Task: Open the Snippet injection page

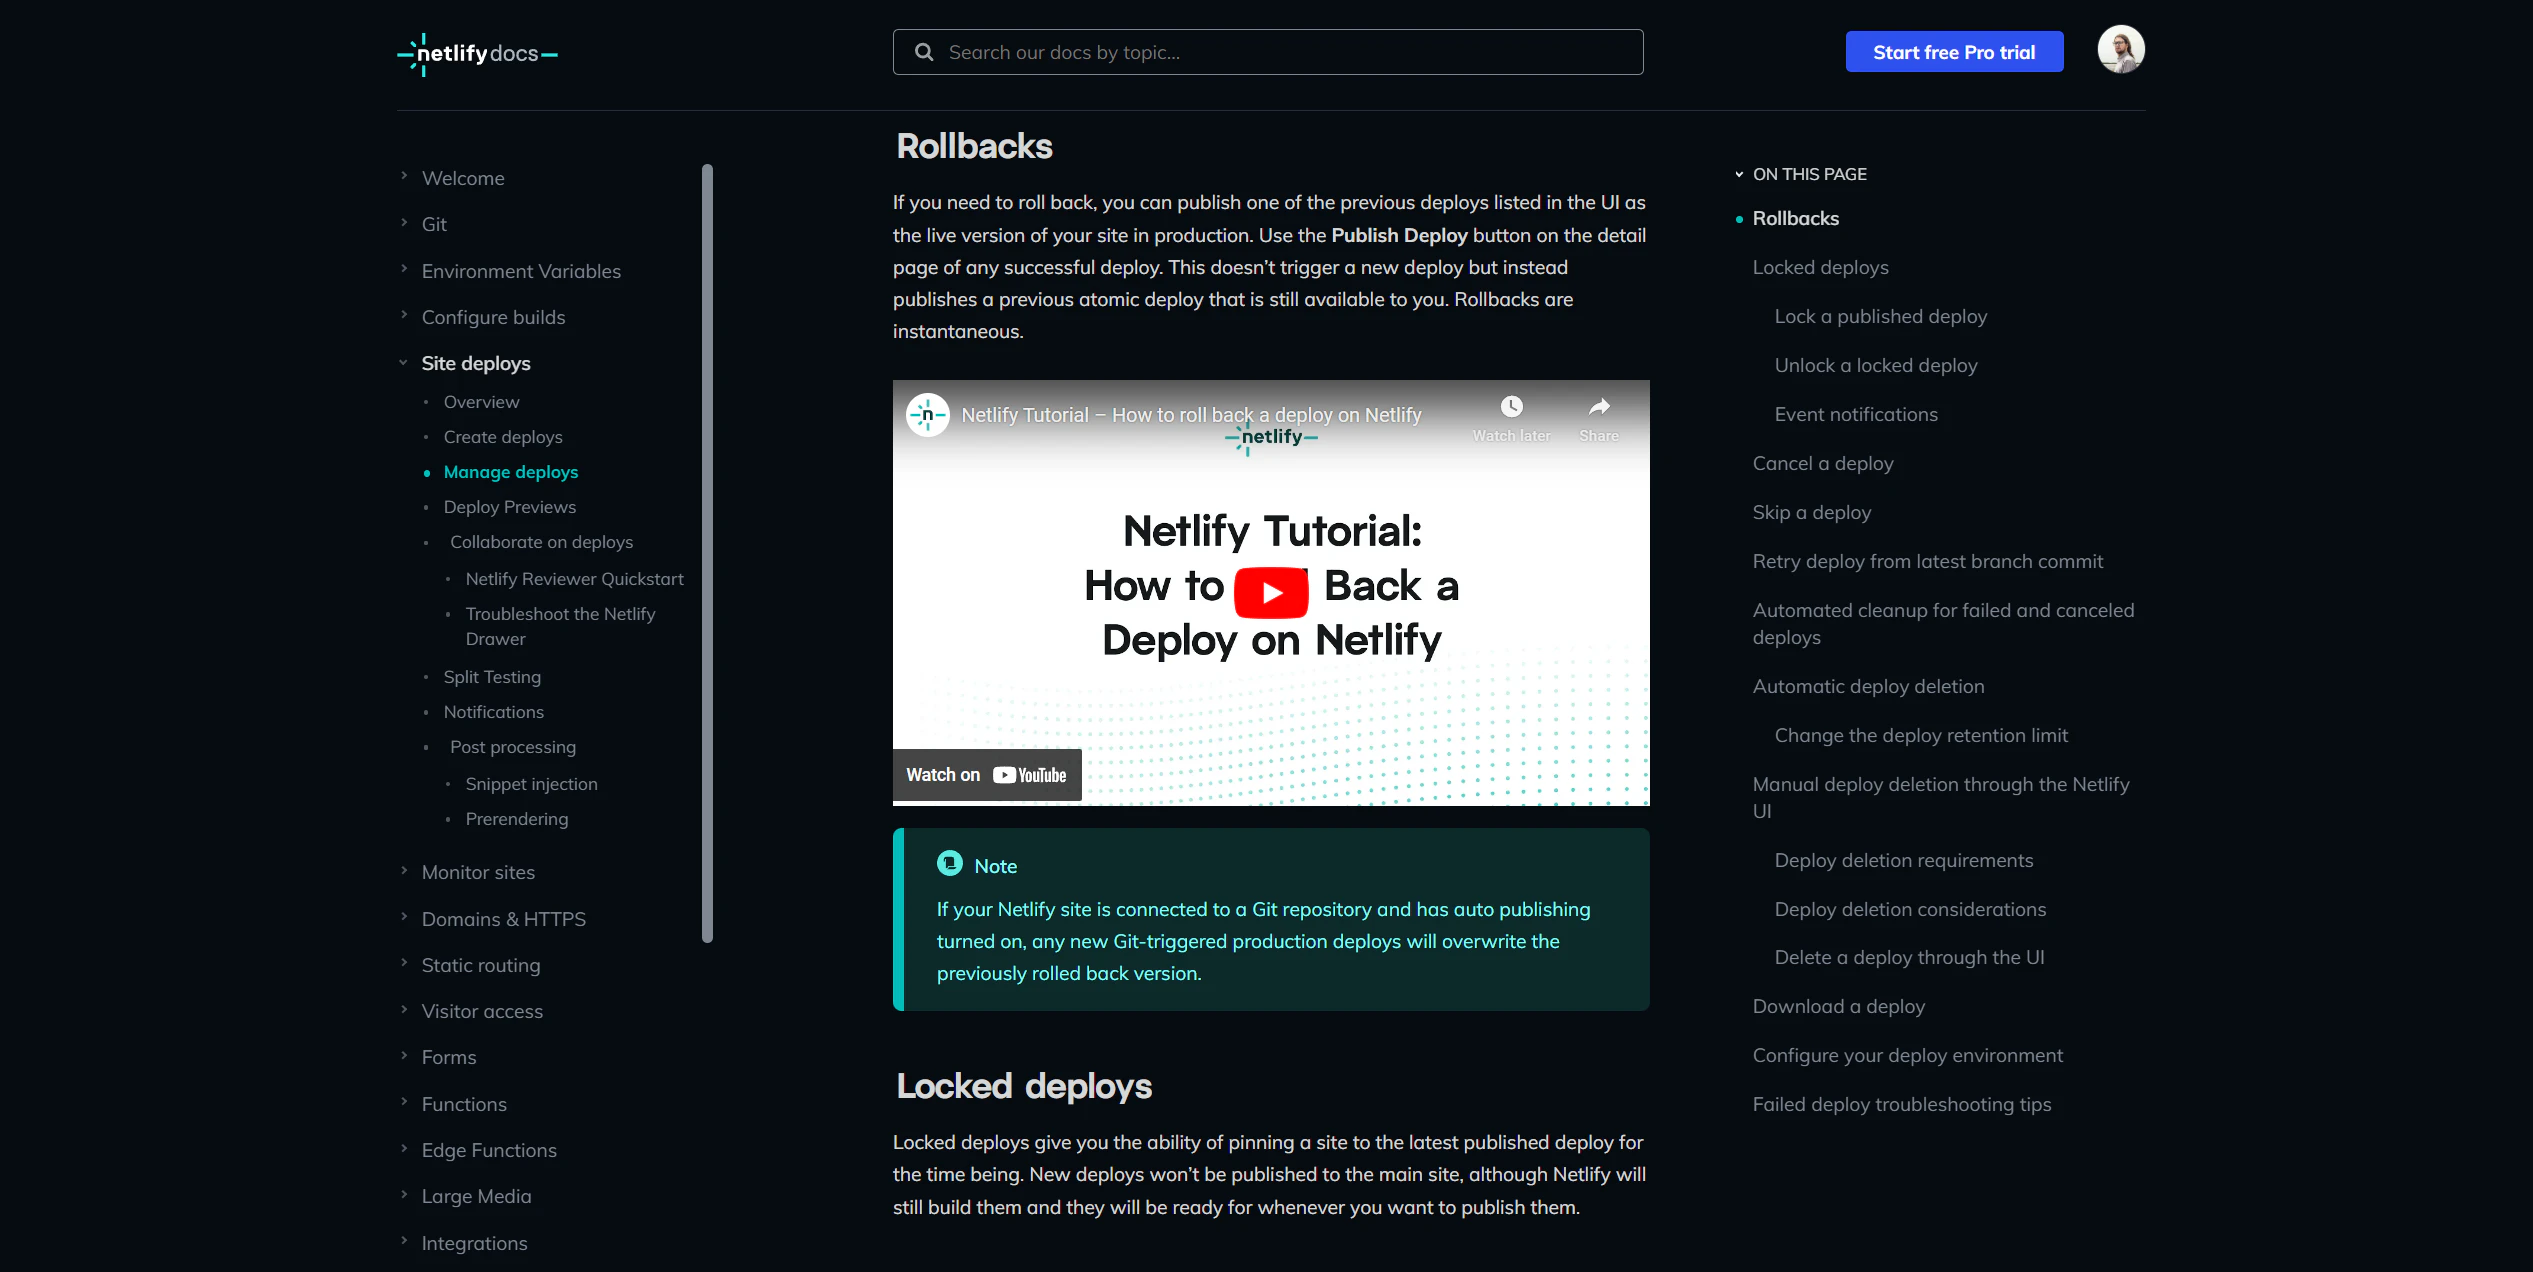Action: pos(531,784)
